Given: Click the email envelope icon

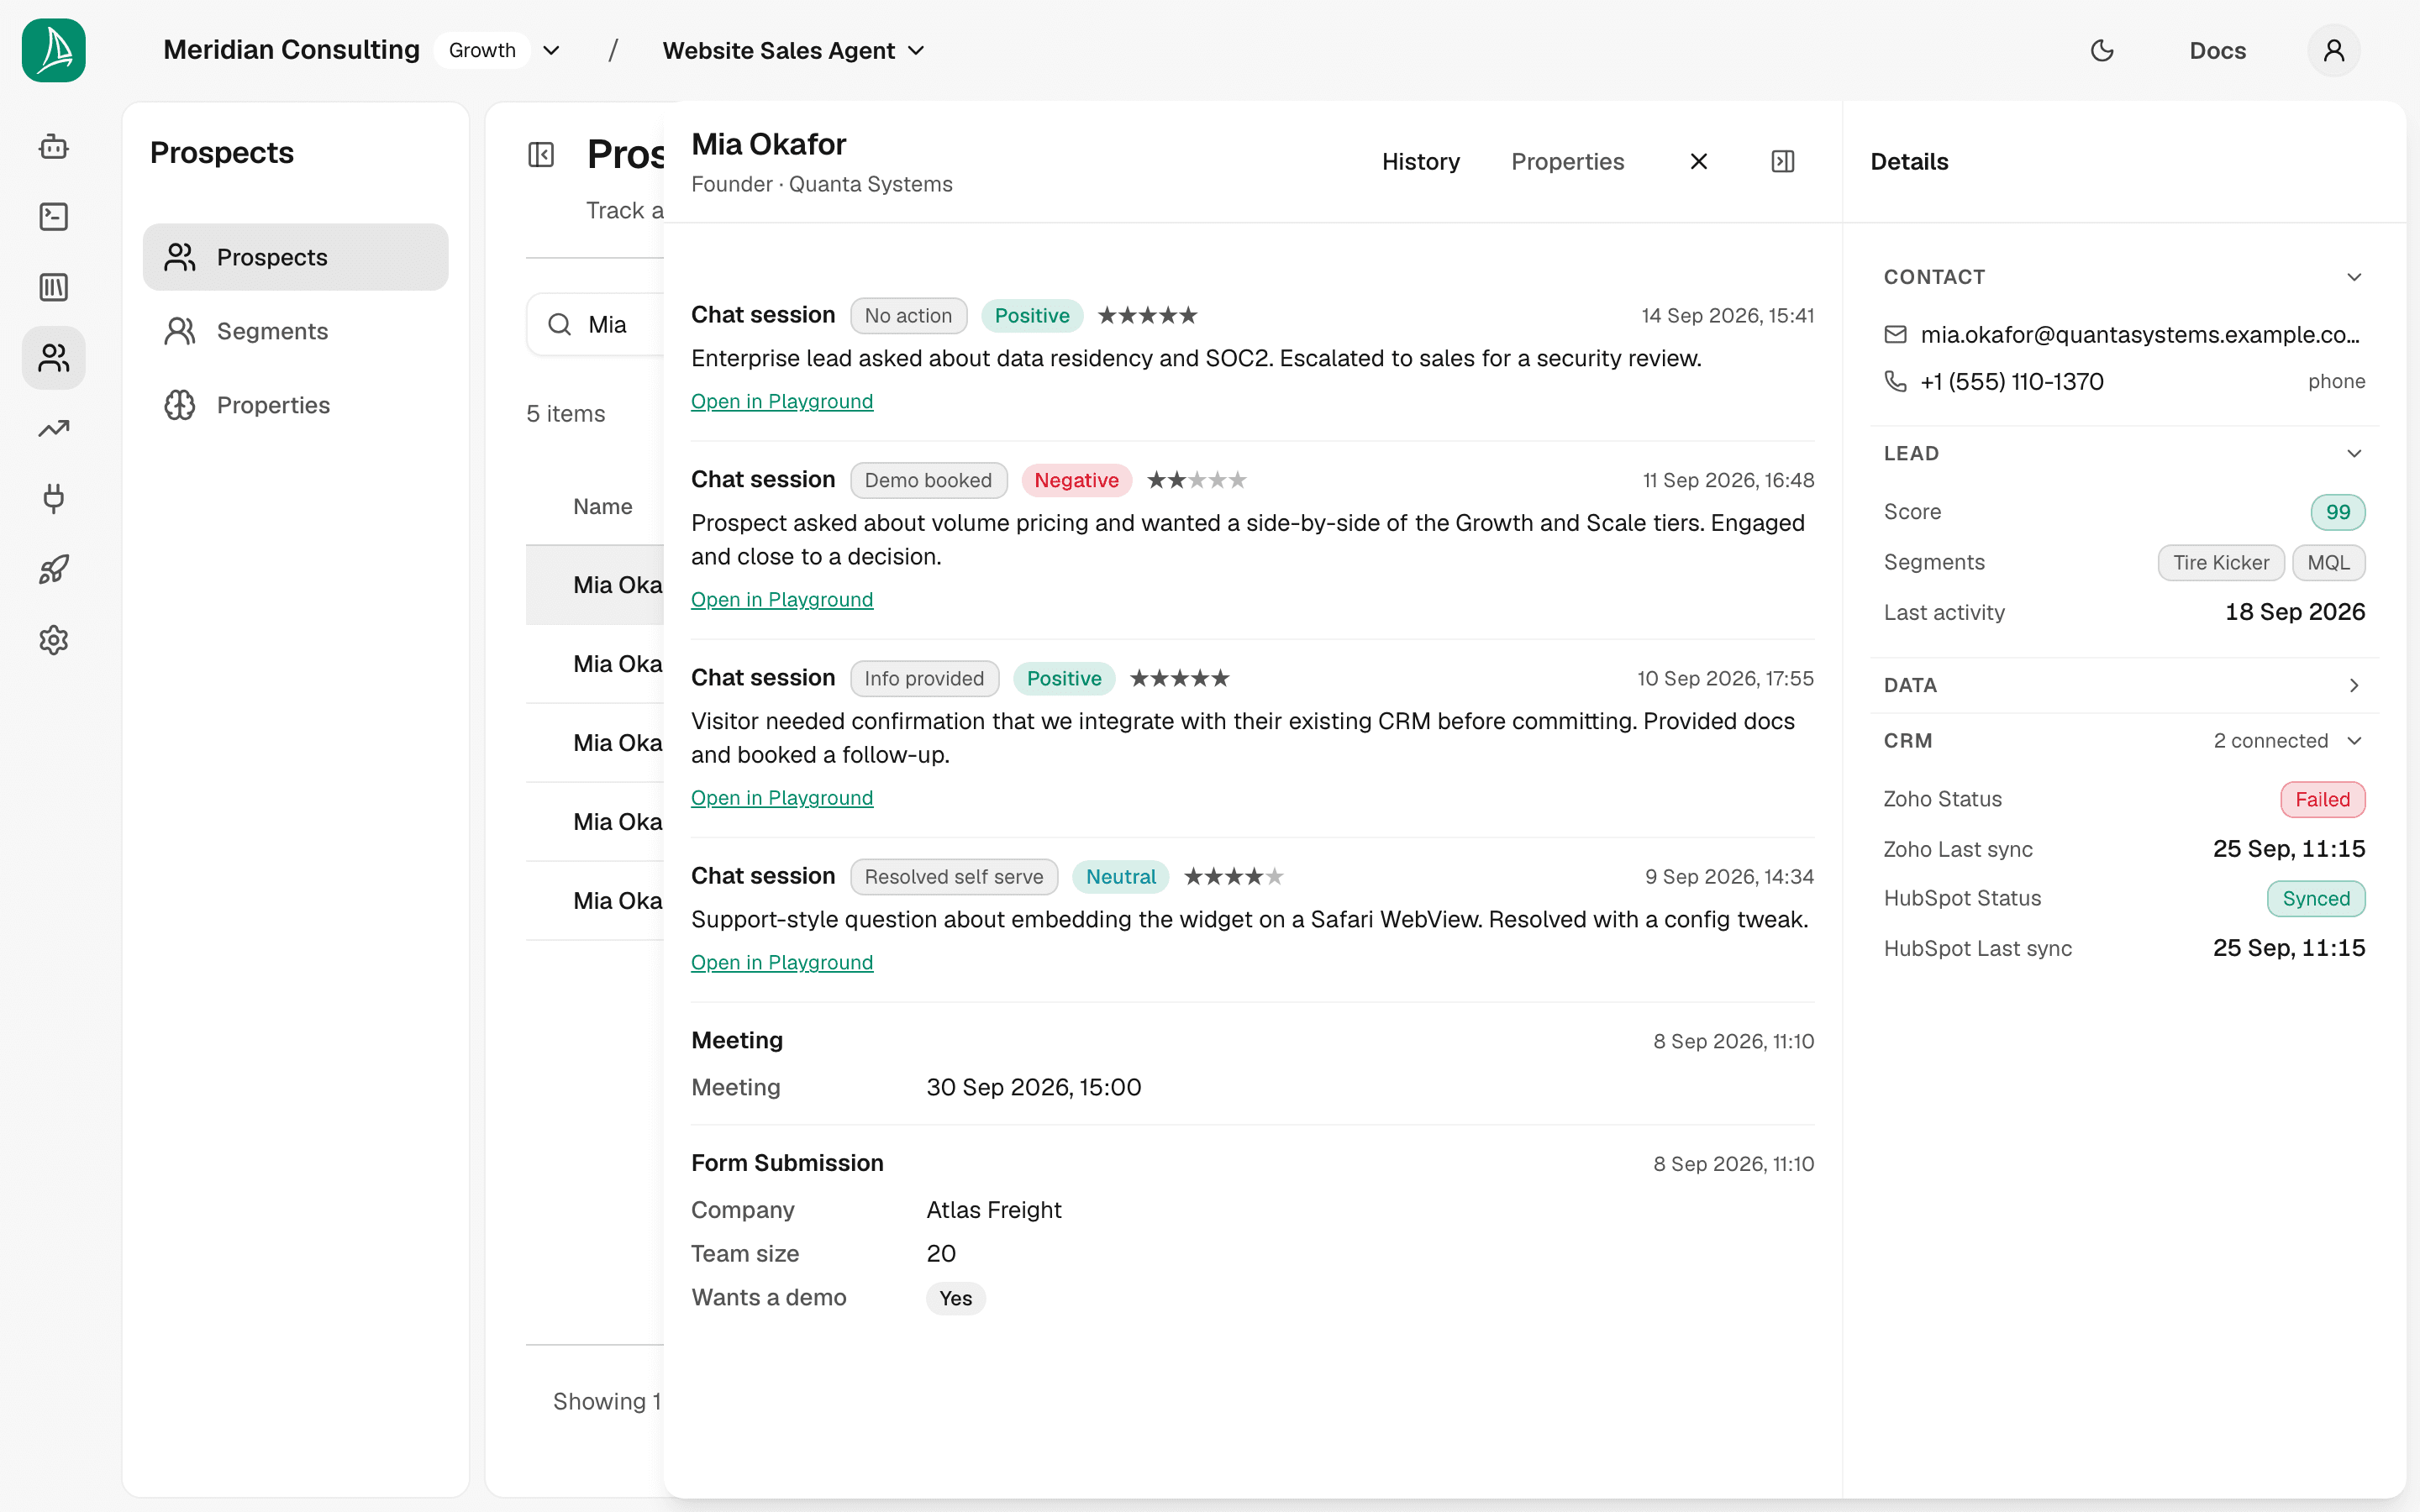Looking at the screenshot, I should 1895,335.
